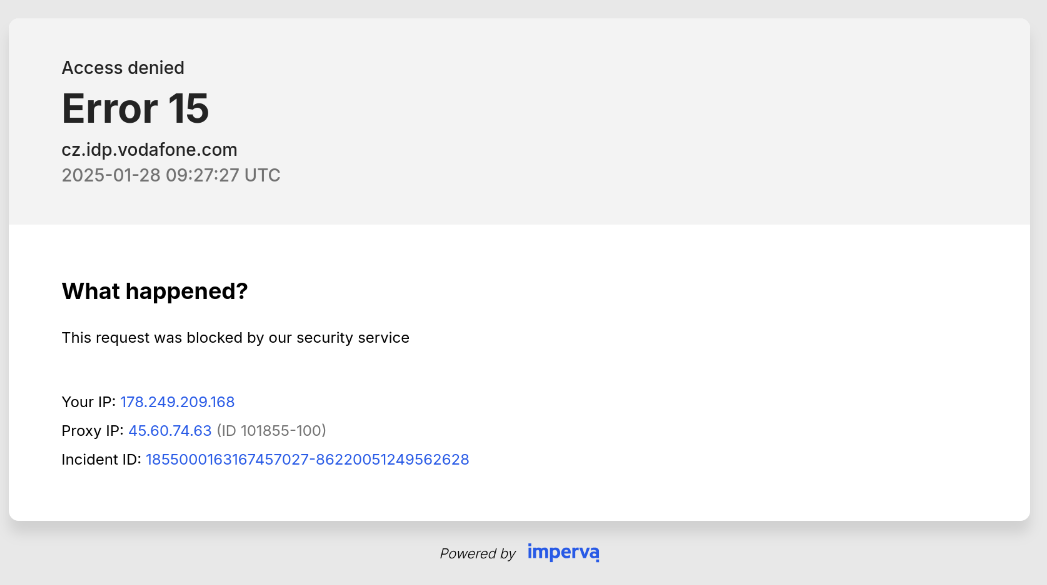Click the Proxy IP: label

[x=92, y=431]
